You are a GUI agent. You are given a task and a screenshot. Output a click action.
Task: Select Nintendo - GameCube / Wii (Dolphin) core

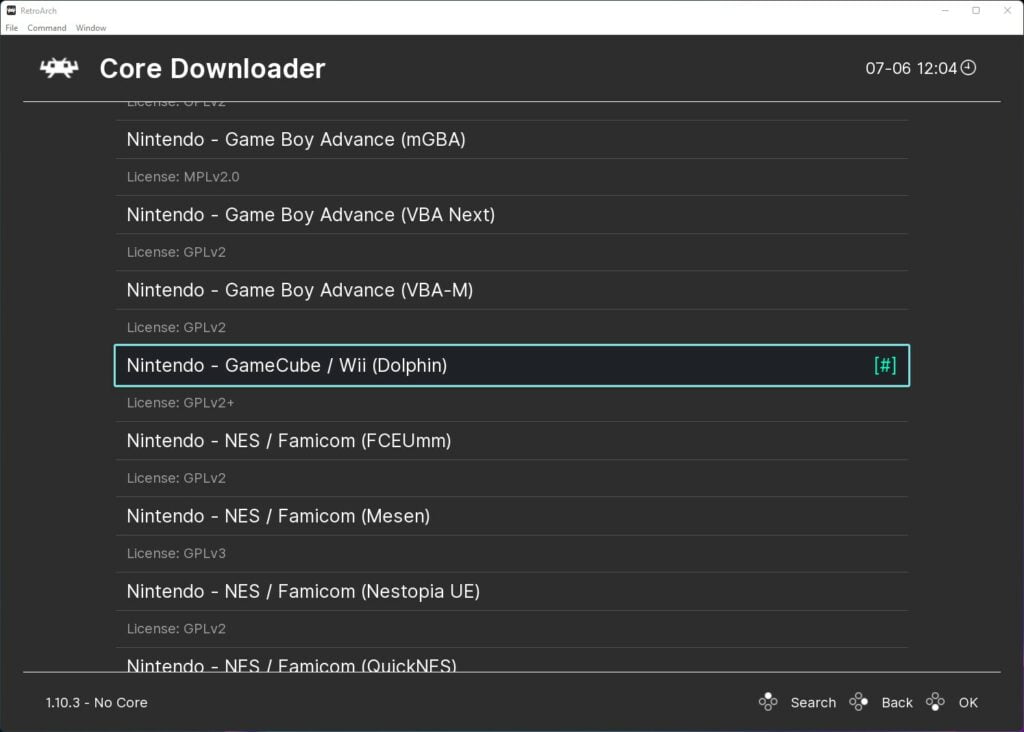pyautogui.click(x=511, y=365)
